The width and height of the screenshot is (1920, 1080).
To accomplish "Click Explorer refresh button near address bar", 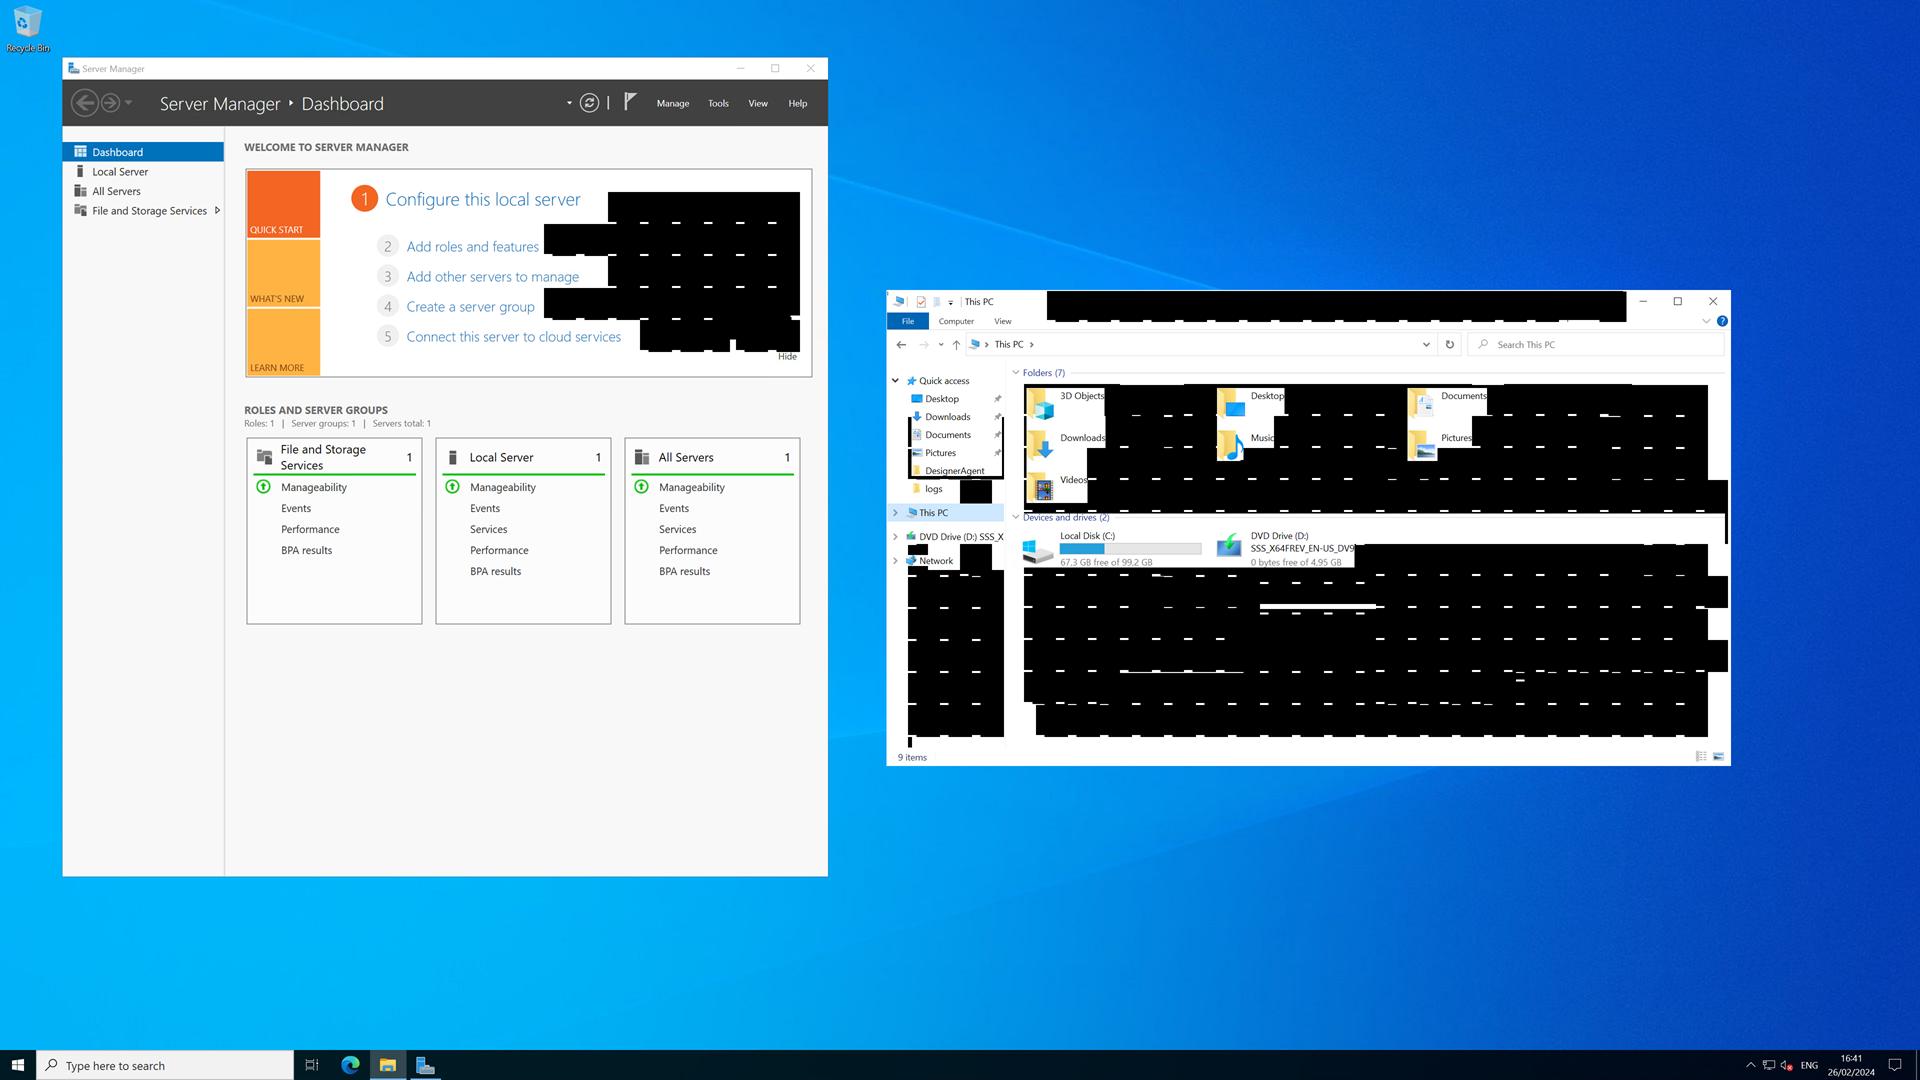I will point(1449,344).
